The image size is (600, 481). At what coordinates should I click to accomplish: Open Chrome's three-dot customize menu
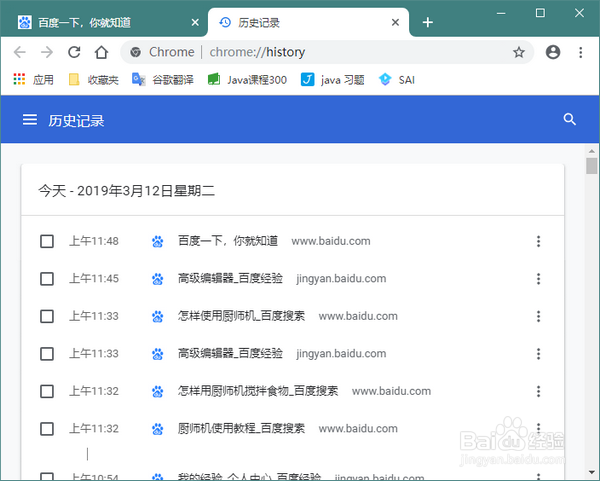580,52
